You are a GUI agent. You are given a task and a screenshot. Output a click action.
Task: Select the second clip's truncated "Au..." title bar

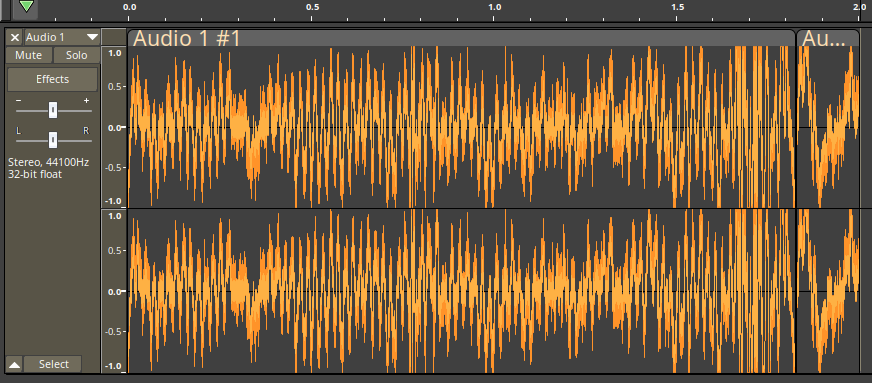tap(828, 38)
